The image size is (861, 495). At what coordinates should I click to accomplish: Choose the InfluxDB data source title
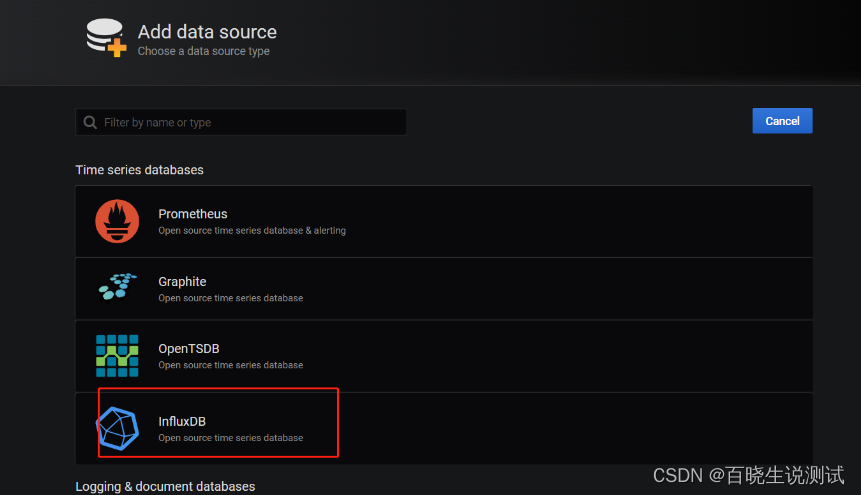click(x=182, y=421)
